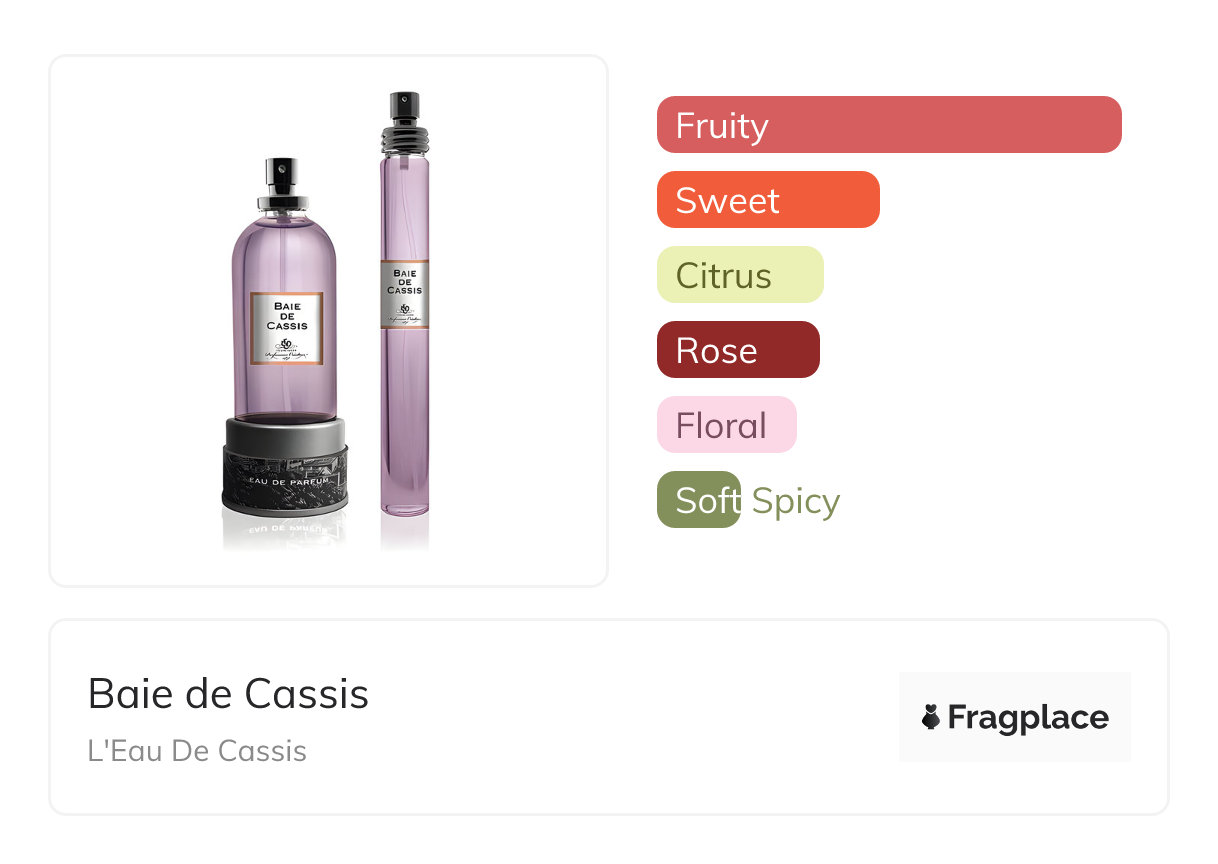This screenshot has width=1218, height=864.
Task: Click the Eau de Parfum bottle base
Action: (285, 477)
